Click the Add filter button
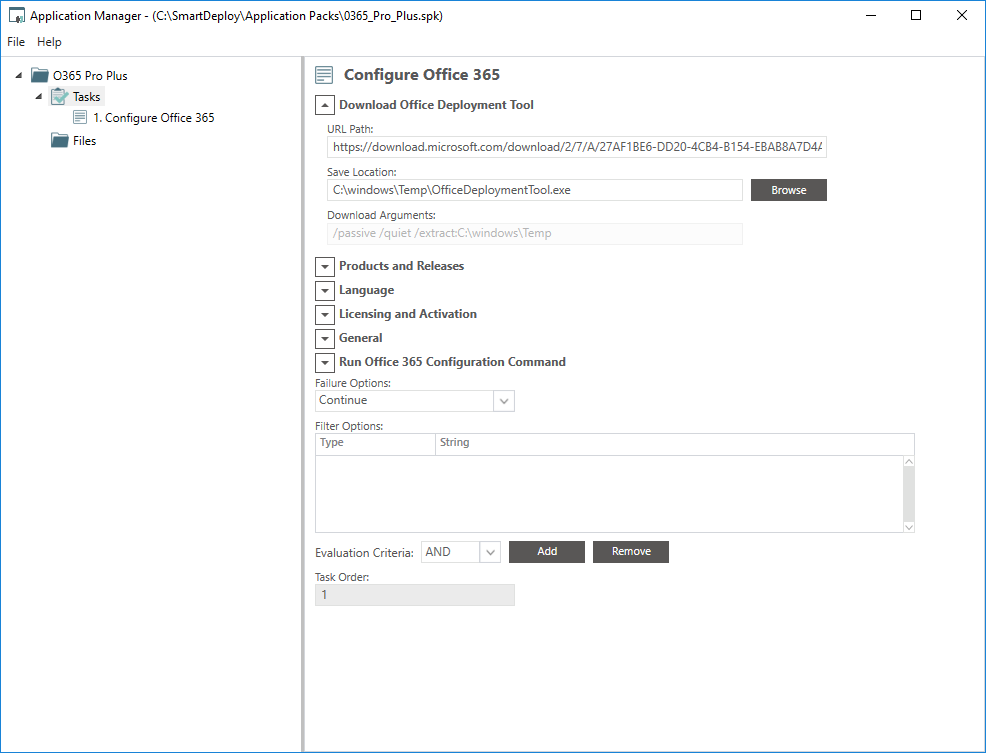Image resolution: width=986 pixels, height=753 pixels. [x=546, y=552]
